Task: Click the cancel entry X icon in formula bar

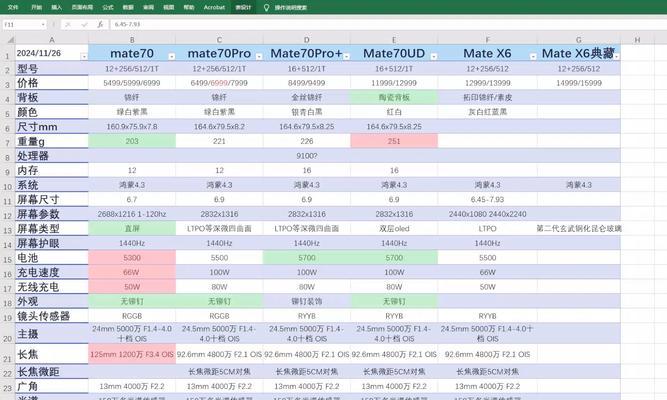Action: (68, 25)
